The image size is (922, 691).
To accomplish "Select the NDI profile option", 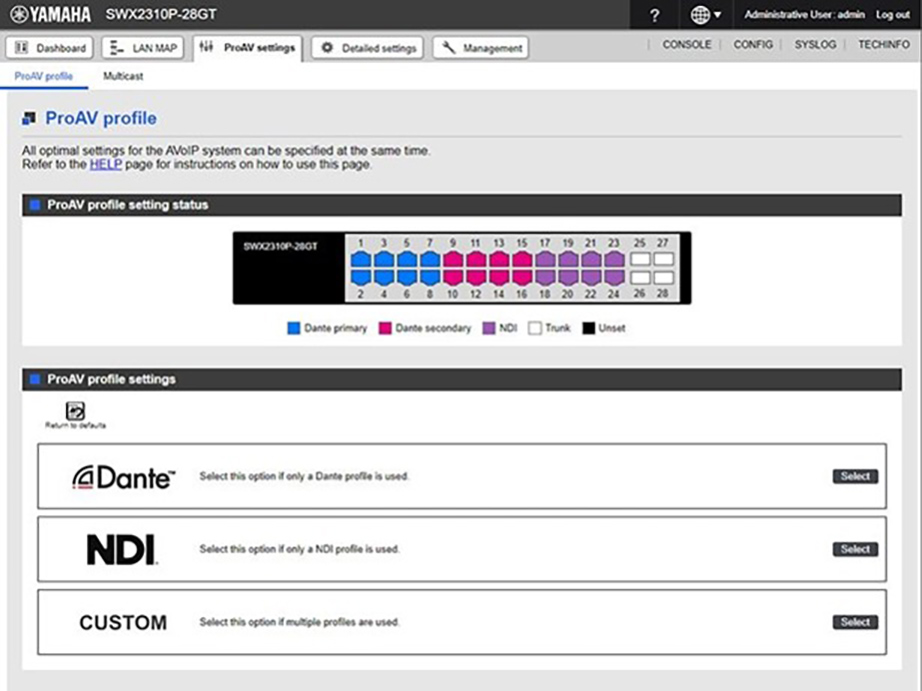I will point(854,549).
